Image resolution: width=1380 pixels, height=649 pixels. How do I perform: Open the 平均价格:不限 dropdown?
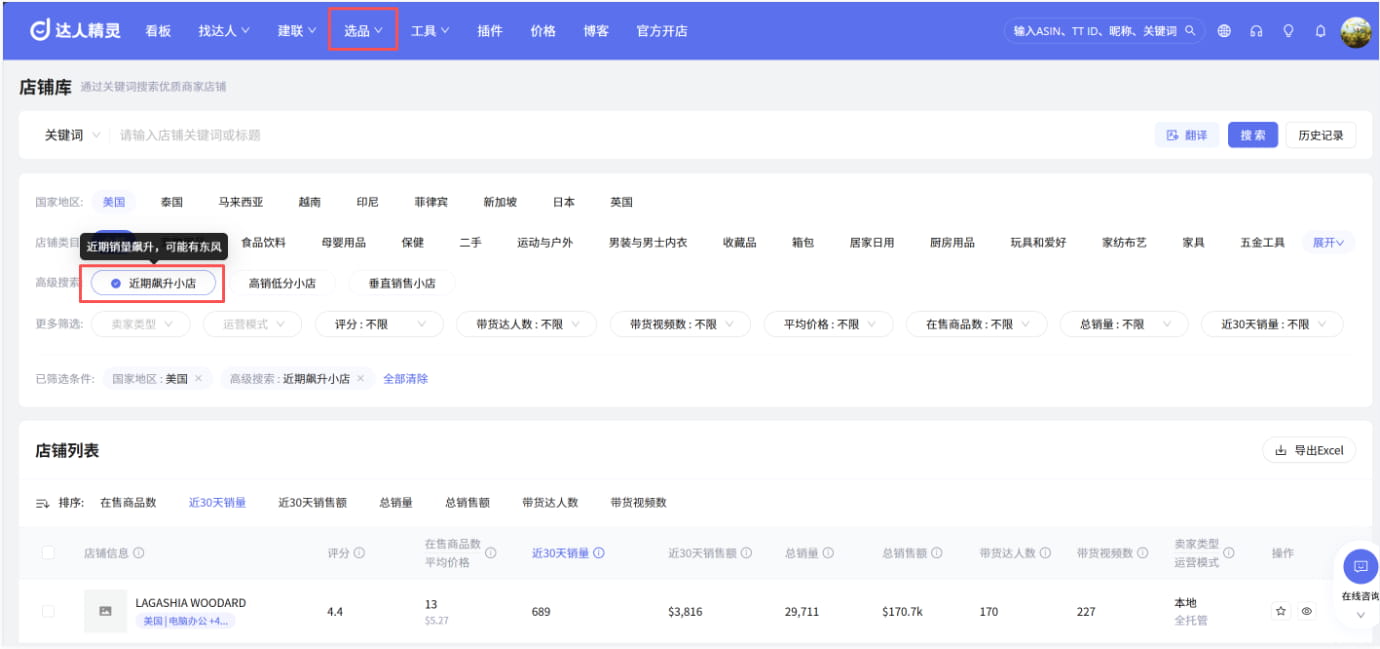click(828, 324)
